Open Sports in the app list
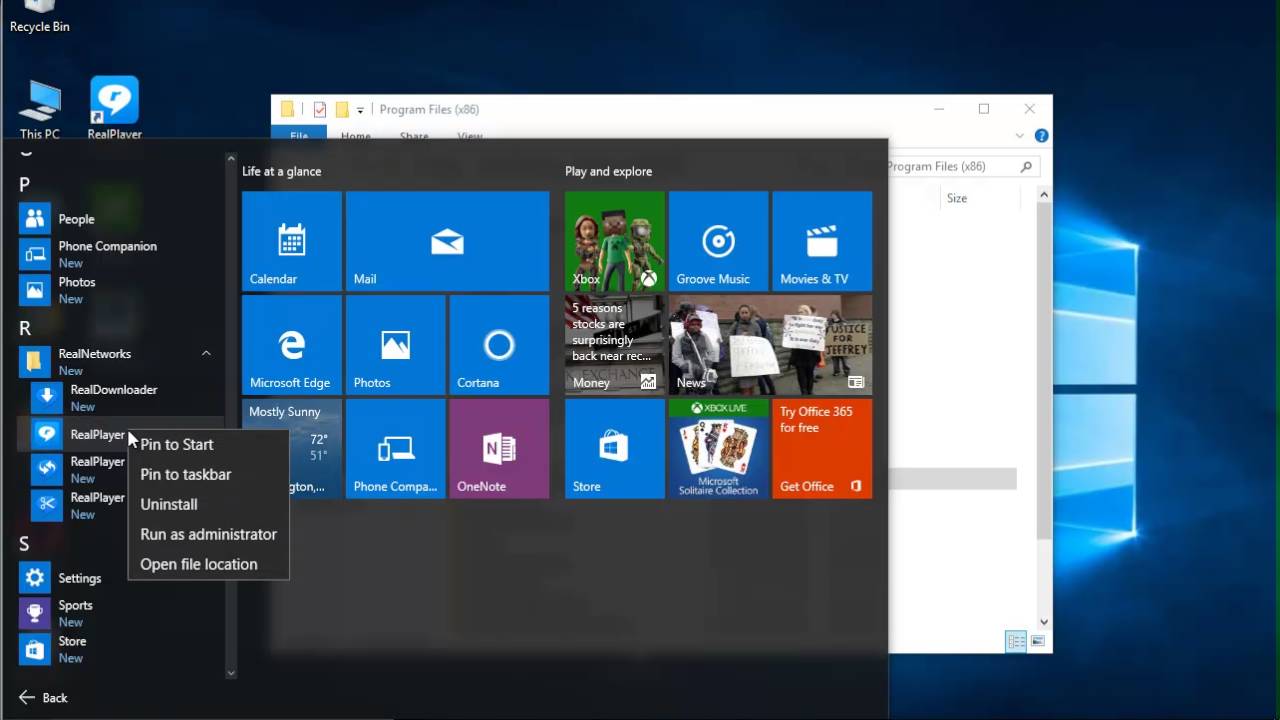This screenshot has height=720, width=1280. tap(120, 613)
